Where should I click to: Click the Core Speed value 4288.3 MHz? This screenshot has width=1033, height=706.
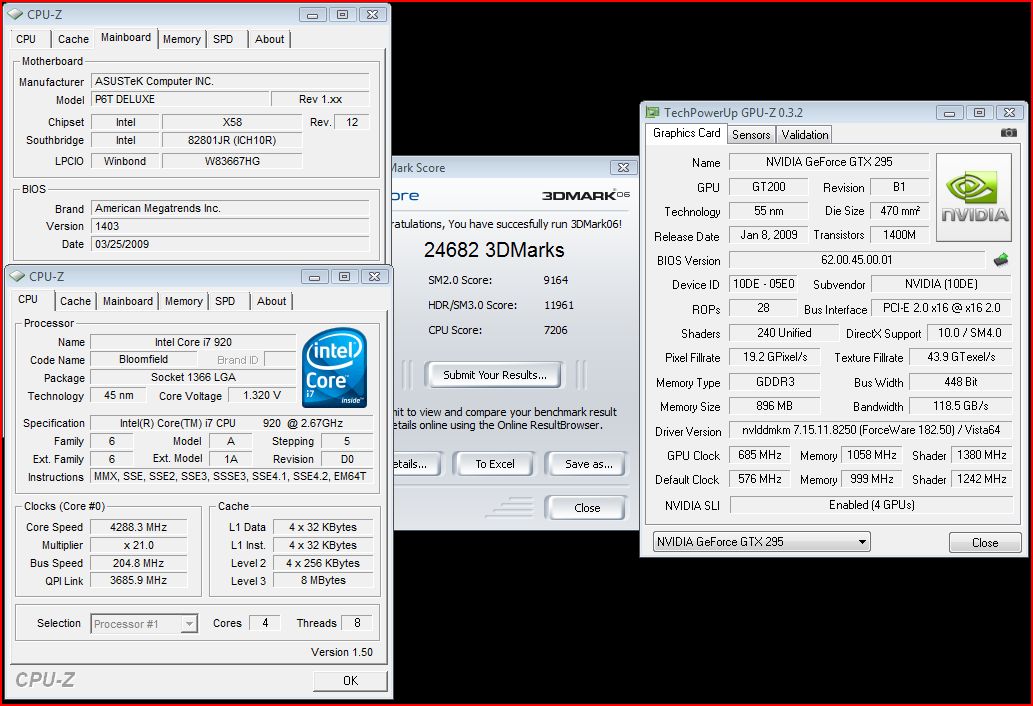coord(138,527)
